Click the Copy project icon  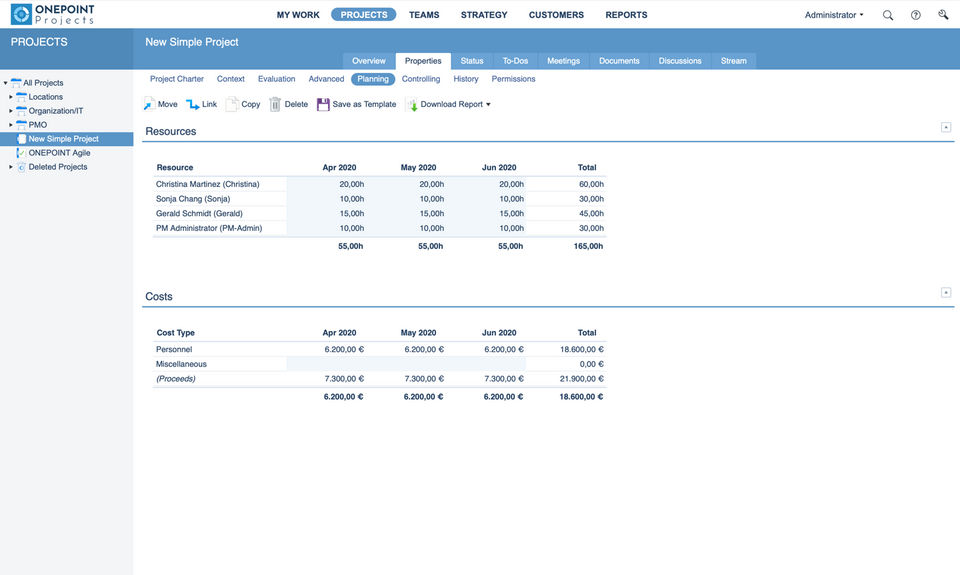pyautogui.click(x=232, y=104)
